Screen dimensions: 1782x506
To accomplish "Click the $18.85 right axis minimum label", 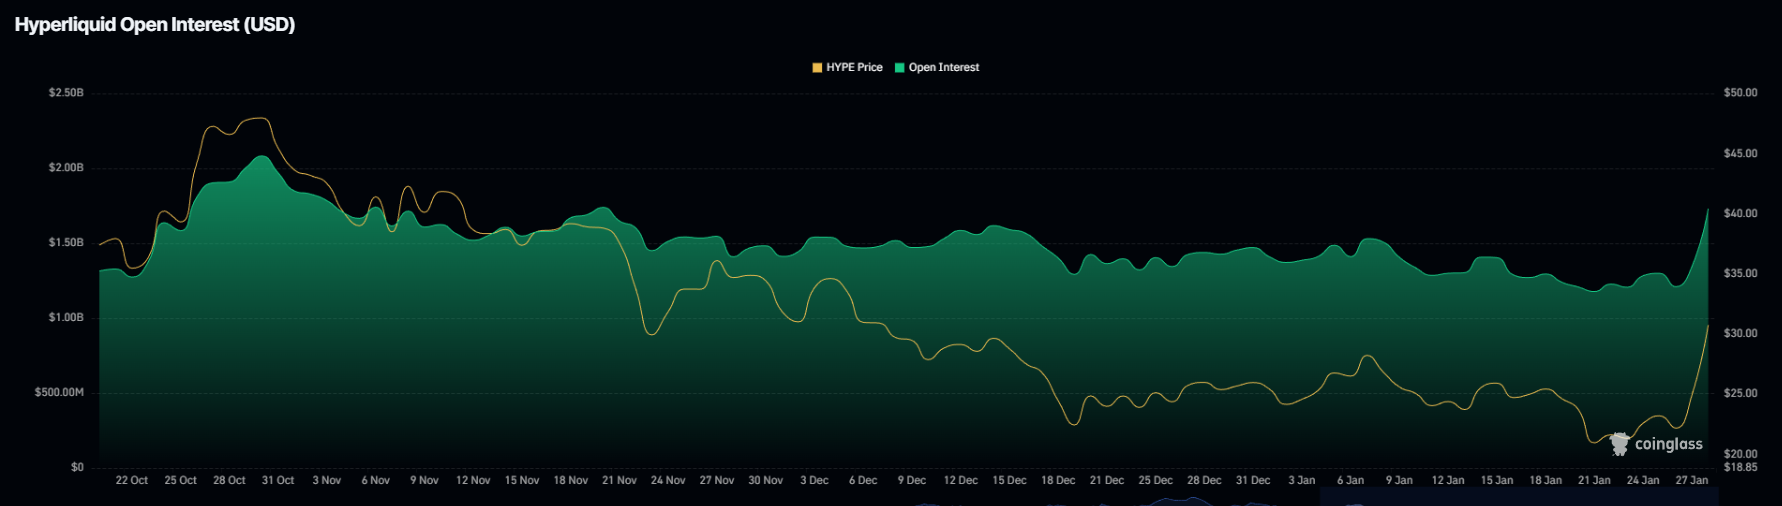I will [x=1740, y=467].
